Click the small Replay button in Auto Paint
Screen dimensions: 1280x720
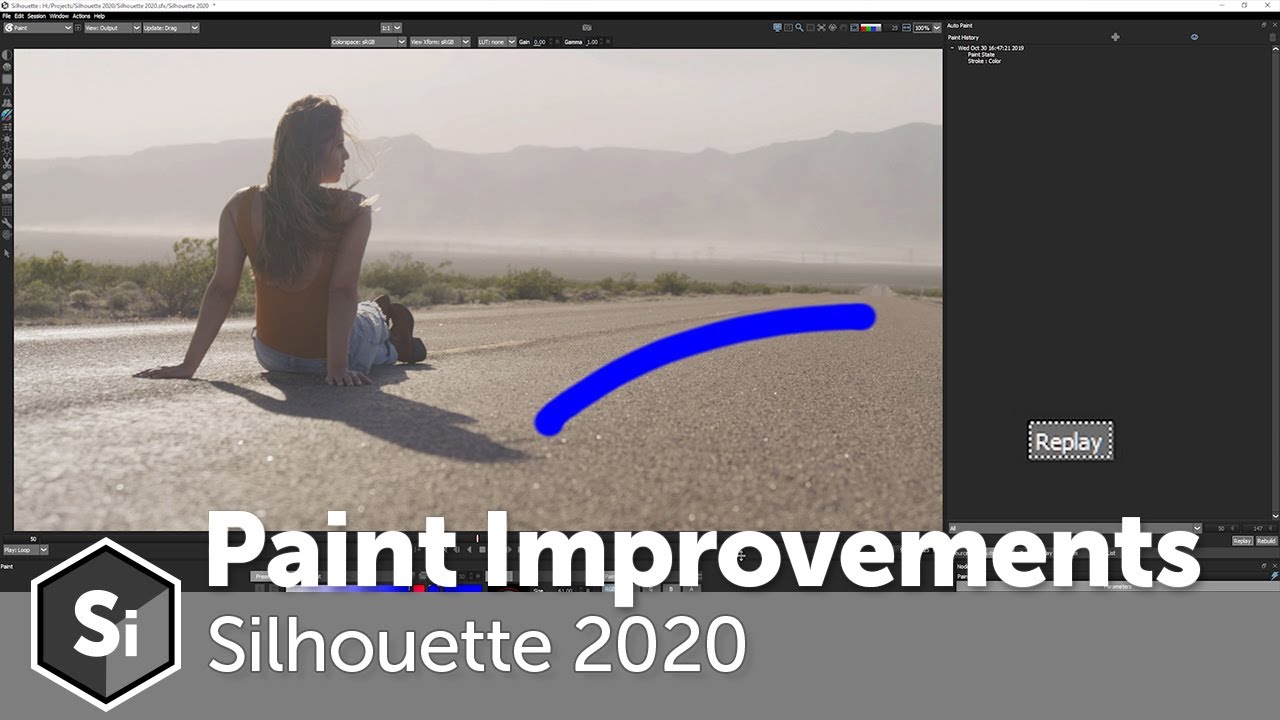1242,541
